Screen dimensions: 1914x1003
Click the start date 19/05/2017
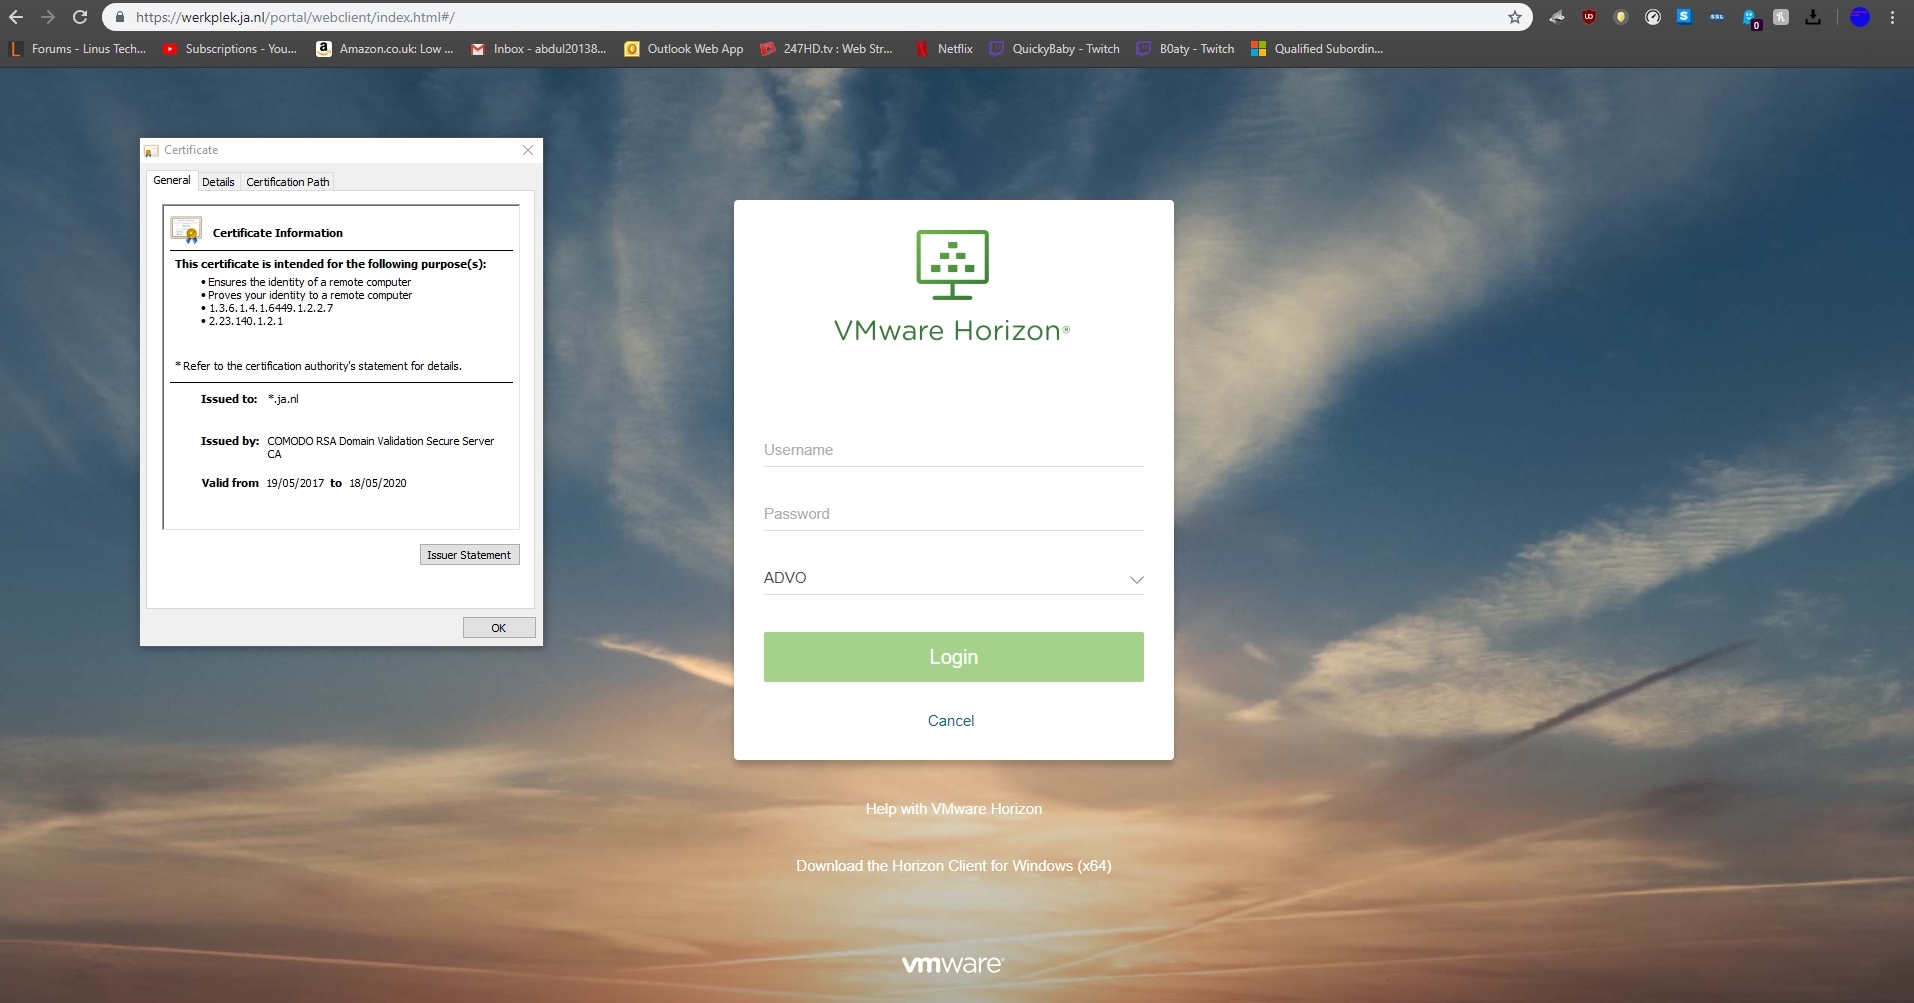coord(295,483)
